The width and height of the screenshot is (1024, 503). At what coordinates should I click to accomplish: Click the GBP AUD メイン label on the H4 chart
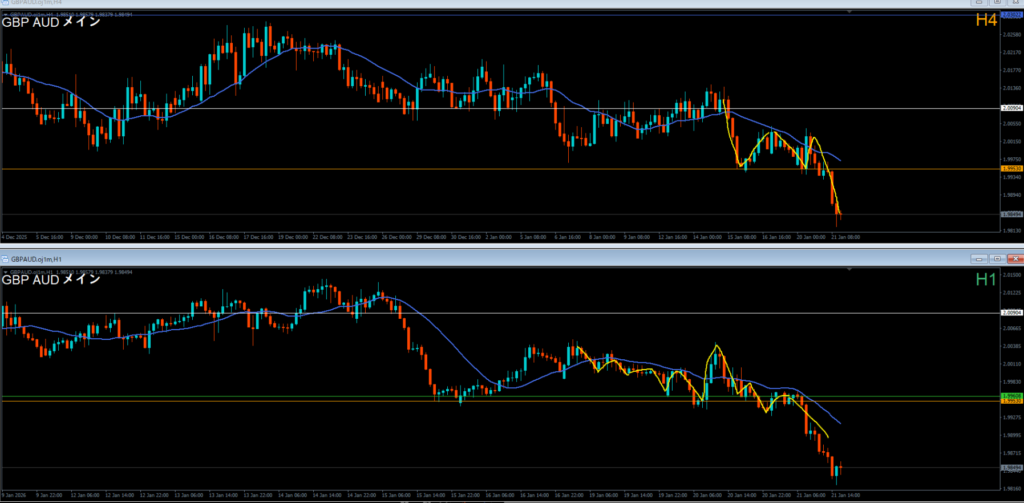(x=52, y=21)
